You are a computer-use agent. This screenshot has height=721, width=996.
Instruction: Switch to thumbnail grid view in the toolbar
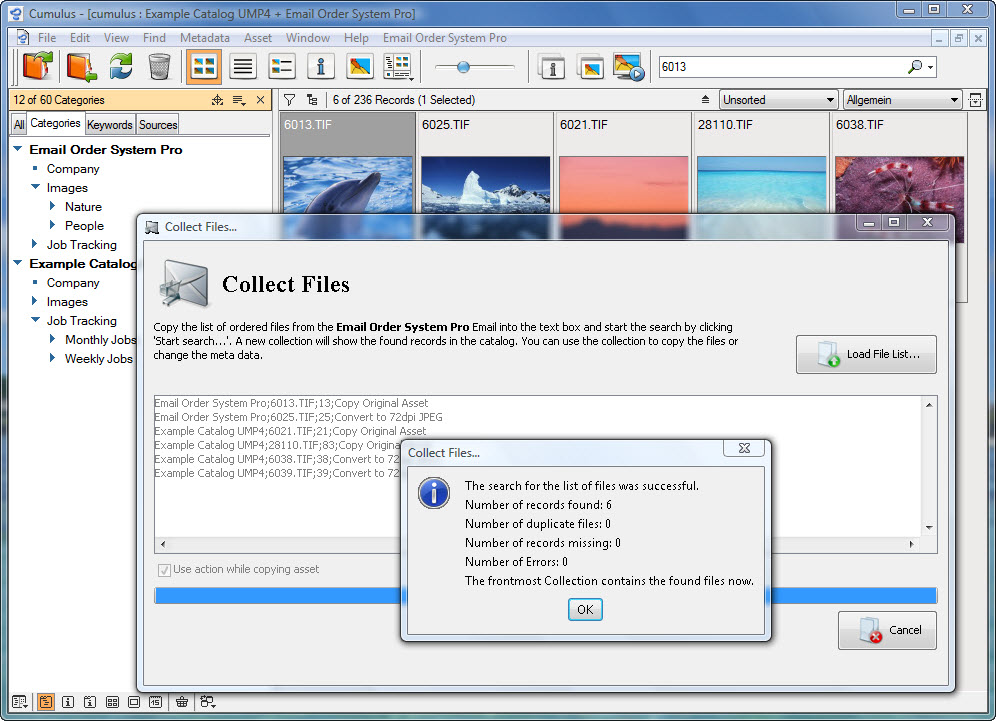pyautogui.click(x=204, y=67)
